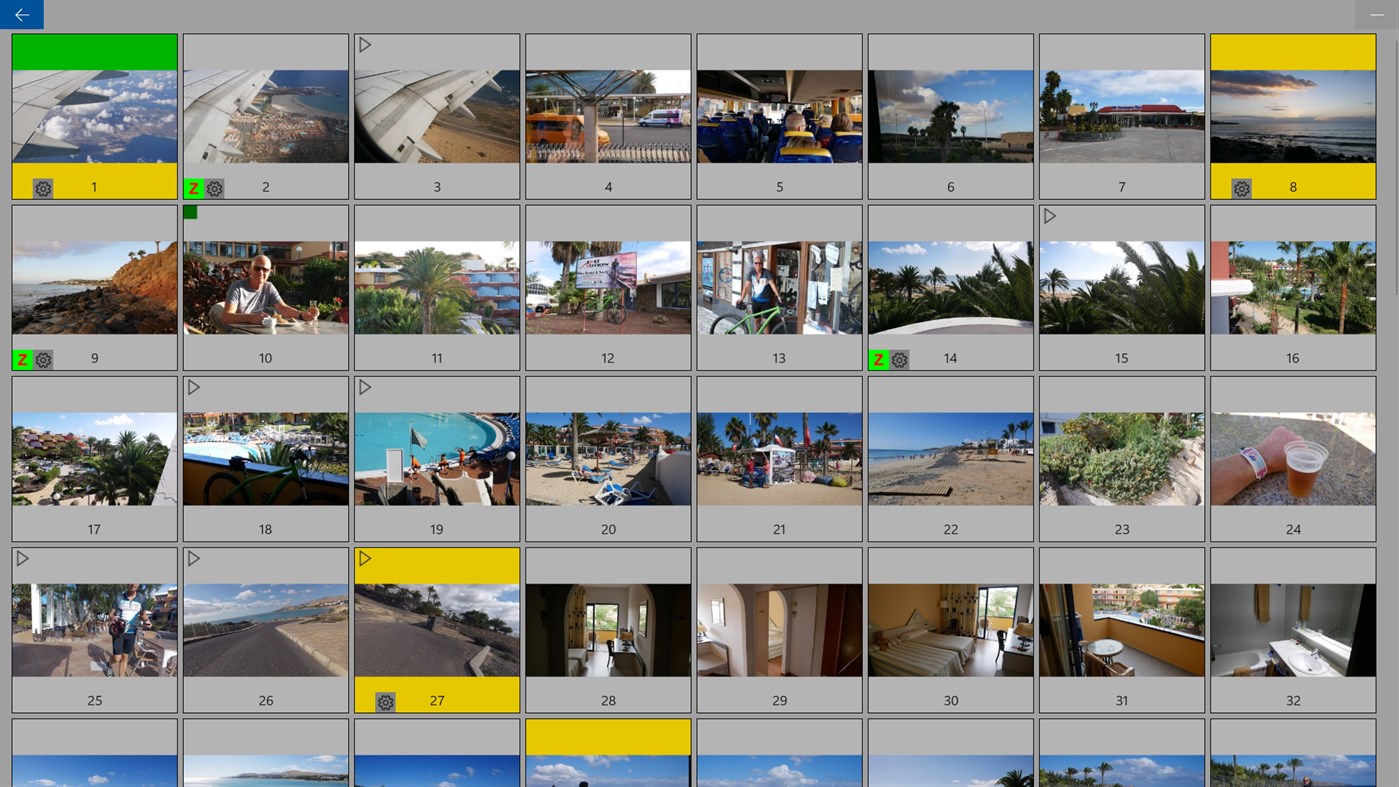1399x787 pixels.
Task: Toggle the Z marker on photo 14
Action: click(877, 358)
